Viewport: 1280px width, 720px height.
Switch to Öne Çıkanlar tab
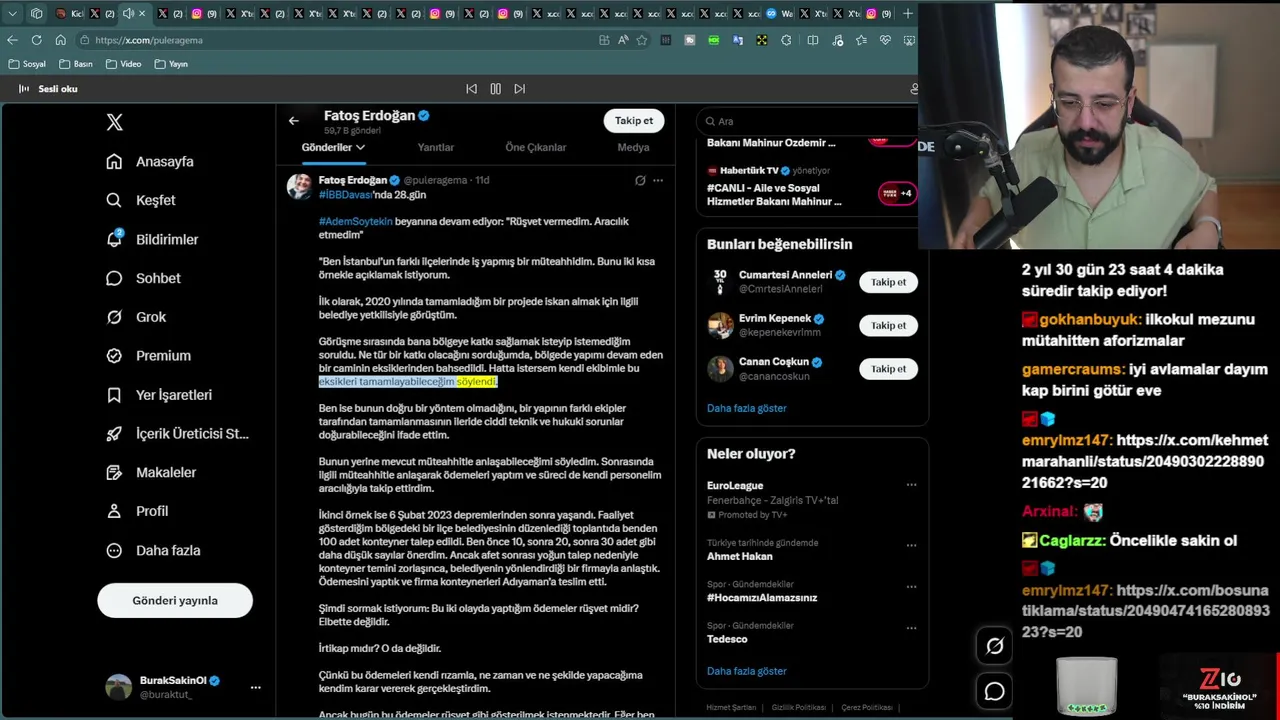(x=535, y=147)
